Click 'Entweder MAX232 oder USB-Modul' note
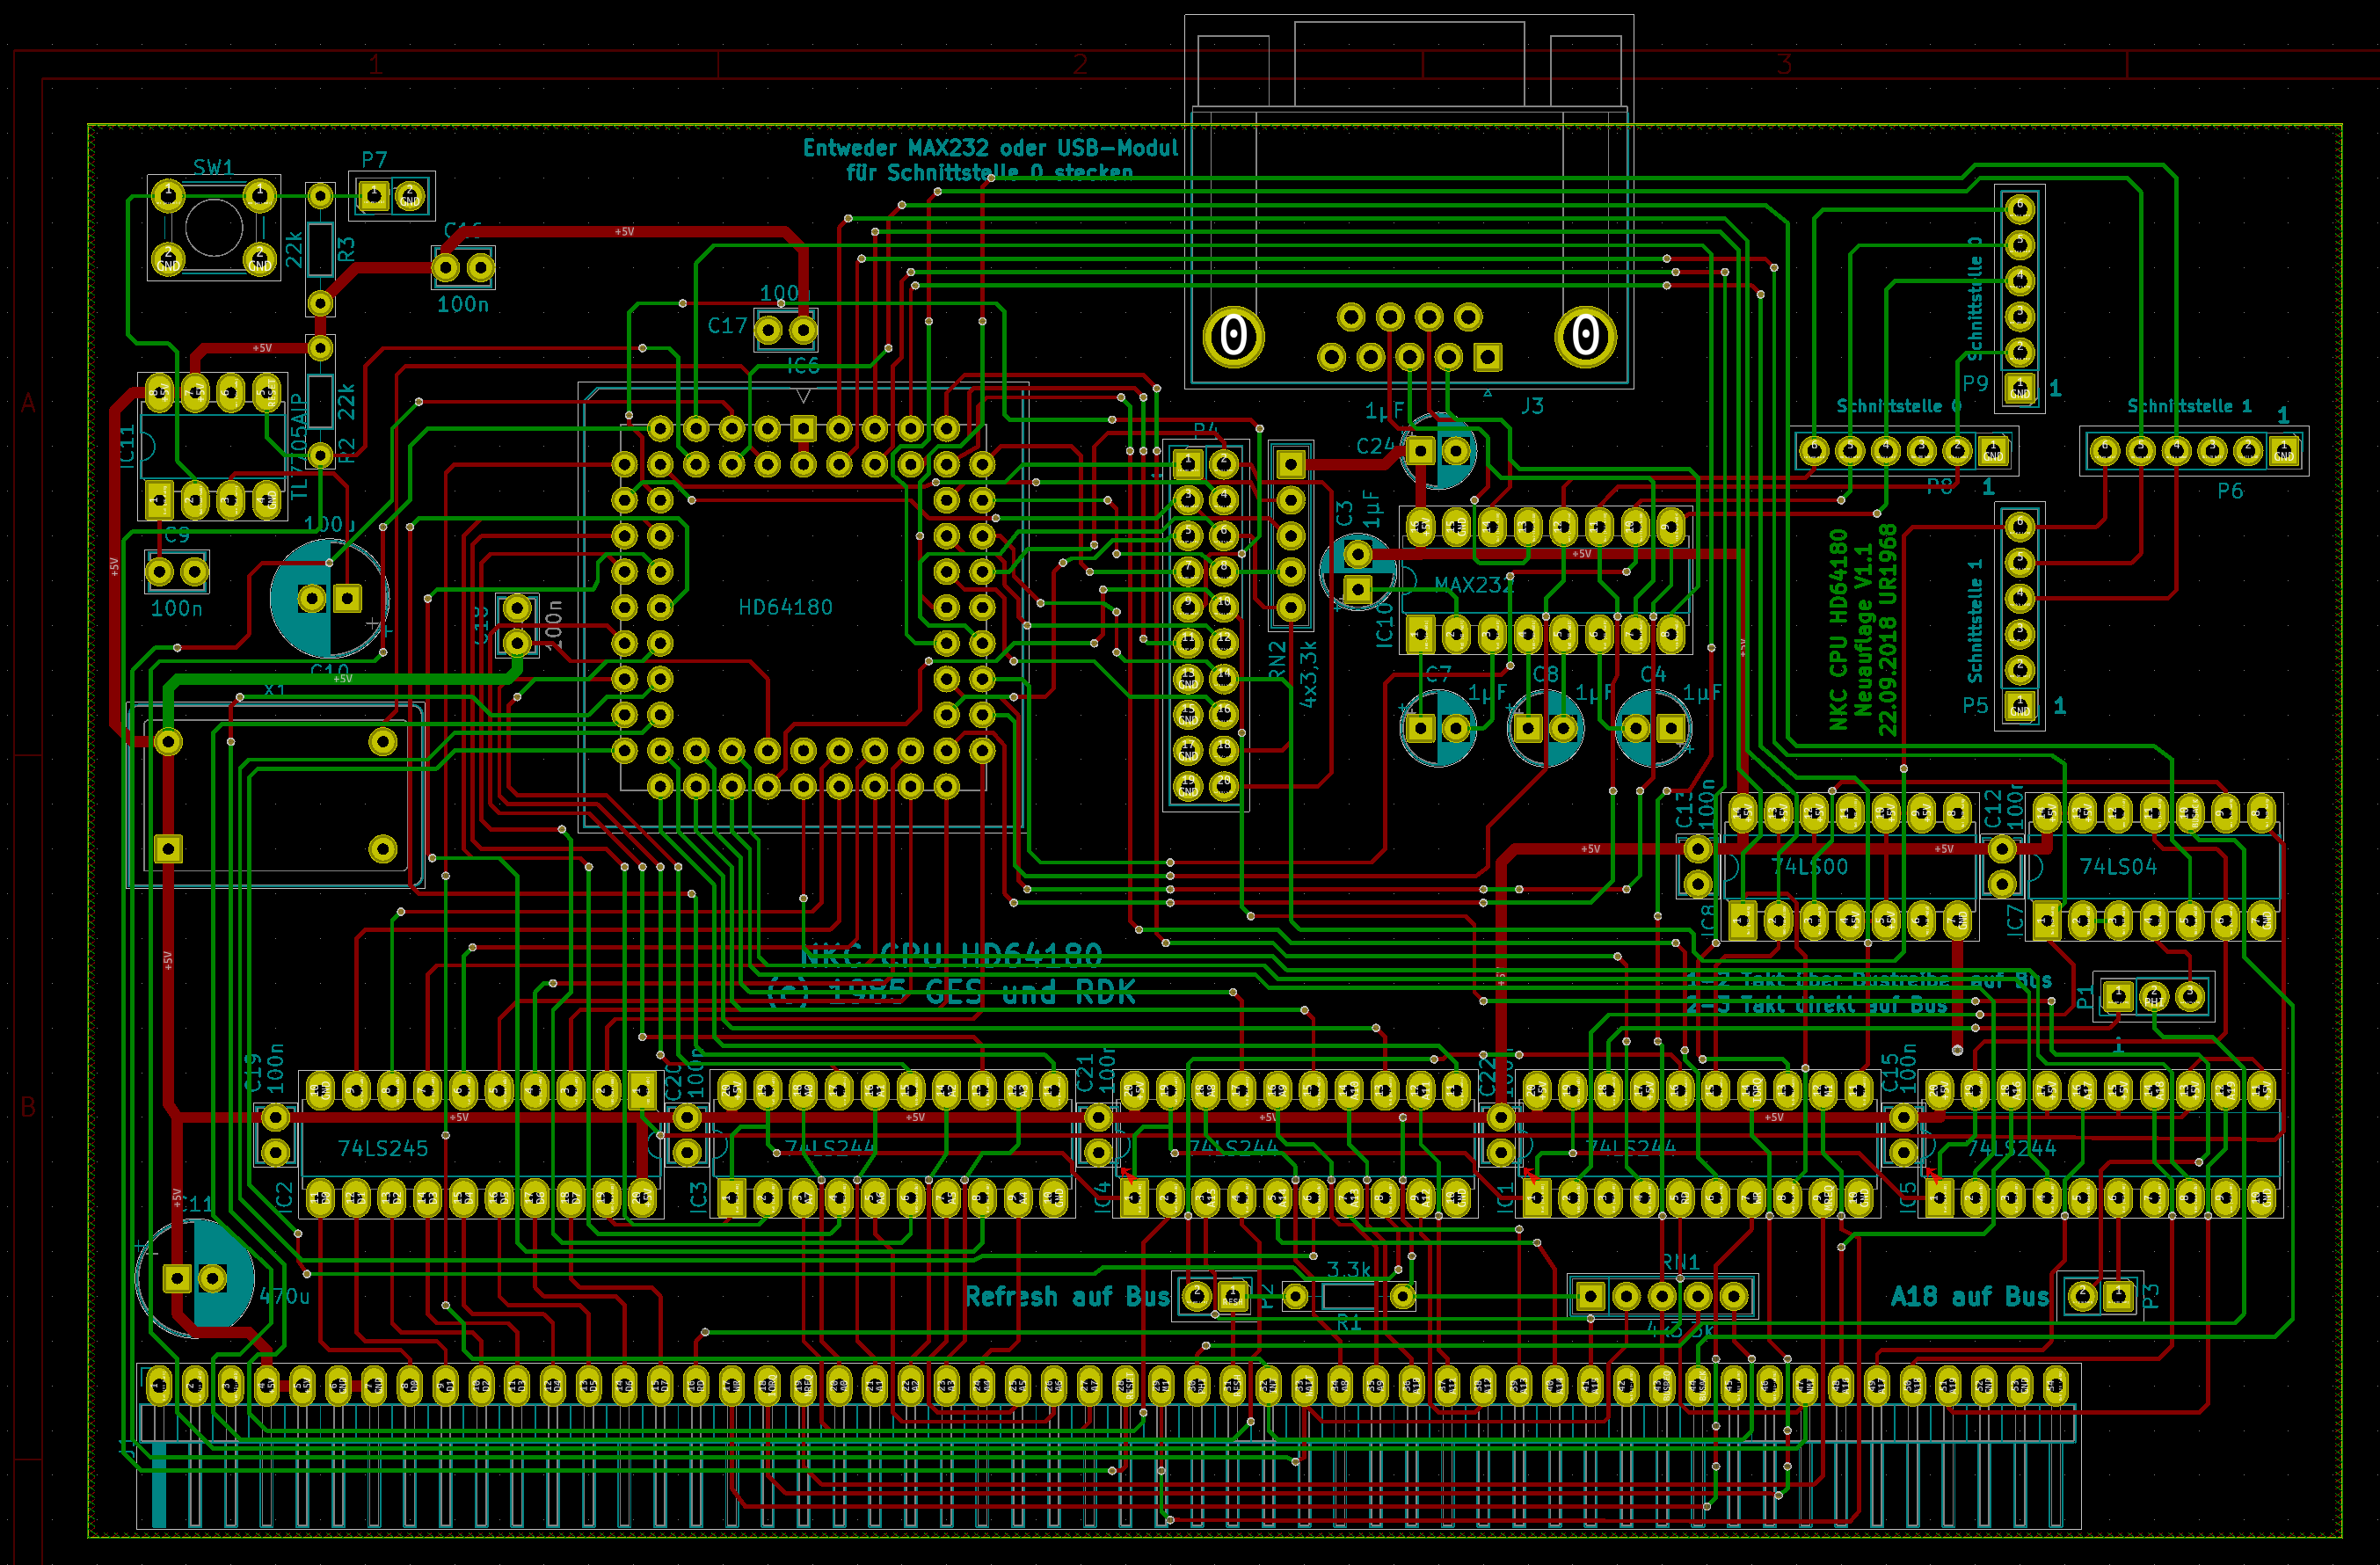This screenshot has height=1565, width=2380. 990,148
